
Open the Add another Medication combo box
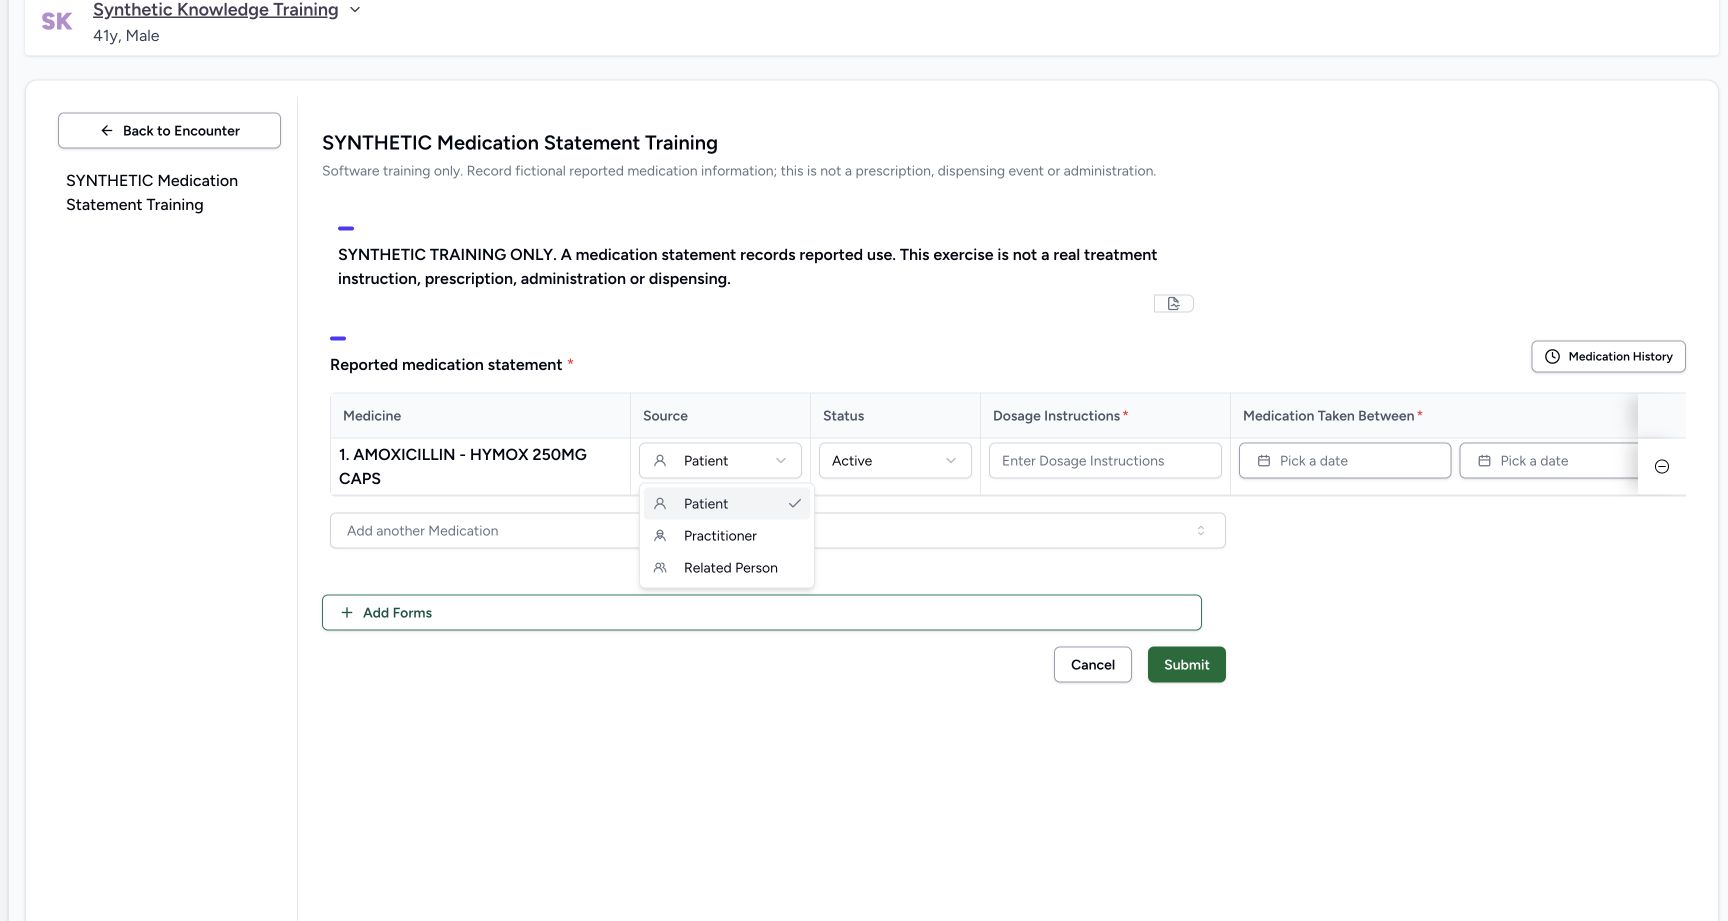pos(777,531)
